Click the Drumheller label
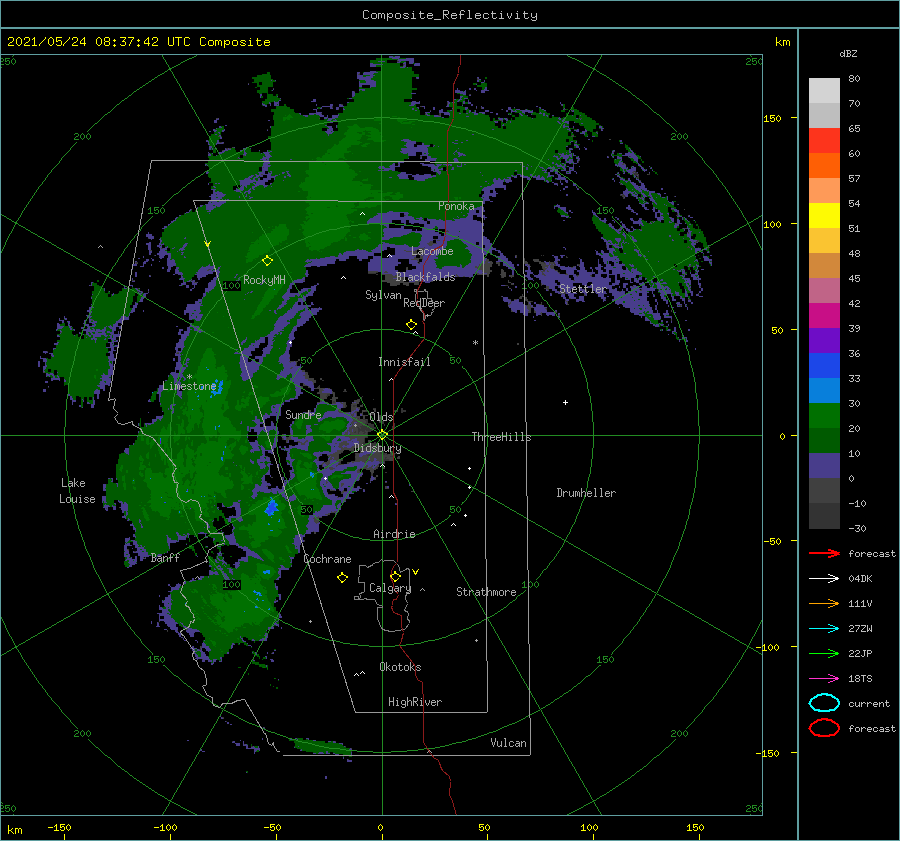The height and width of the screenshot is (841, 900). pos(586,493)
